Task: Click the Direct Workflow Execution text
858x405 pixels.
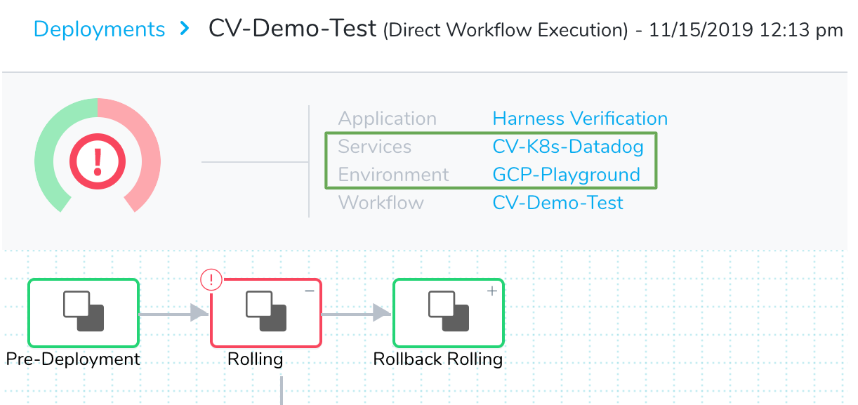Action: coord(506,31)
